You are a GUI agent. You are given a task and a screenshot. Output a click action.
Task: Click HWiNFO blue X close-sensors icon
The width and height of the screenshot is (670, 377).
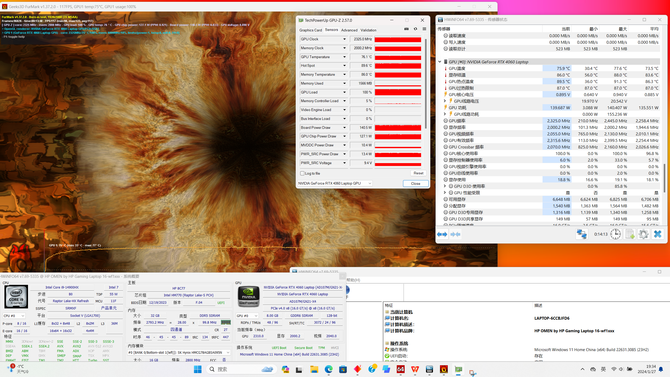(658, 234)
